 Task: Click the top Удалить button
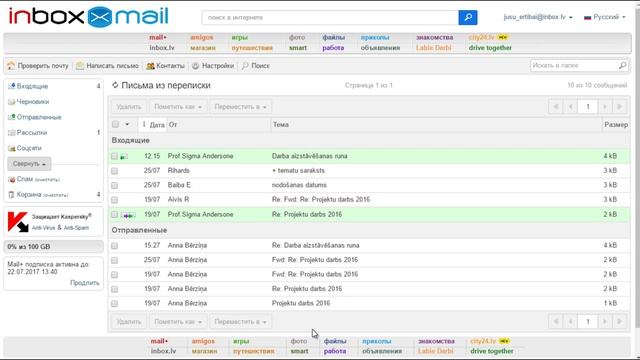(129, 107)
